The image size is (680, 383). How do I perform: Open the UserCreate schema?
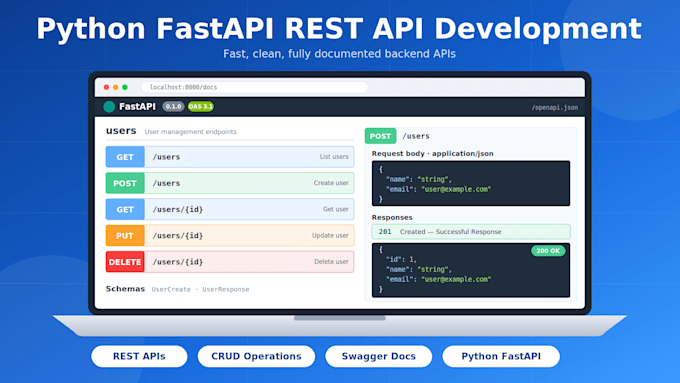tap(171, 289)
